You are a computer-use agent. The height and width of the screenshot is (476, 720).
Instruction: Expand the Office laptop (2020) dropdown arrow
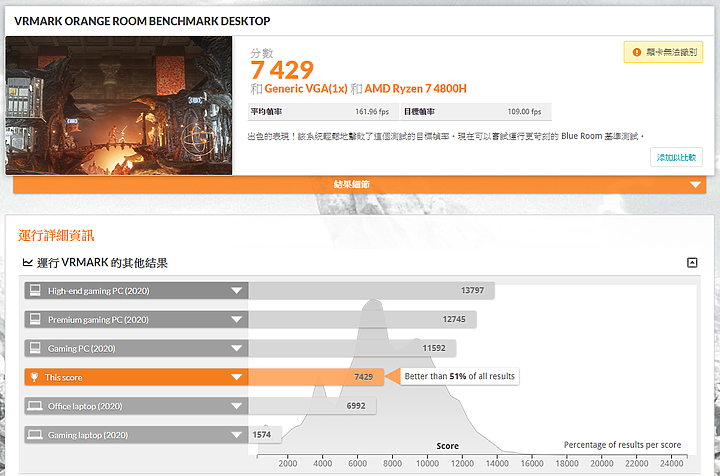pyautogui.click(x=236, y=406)
